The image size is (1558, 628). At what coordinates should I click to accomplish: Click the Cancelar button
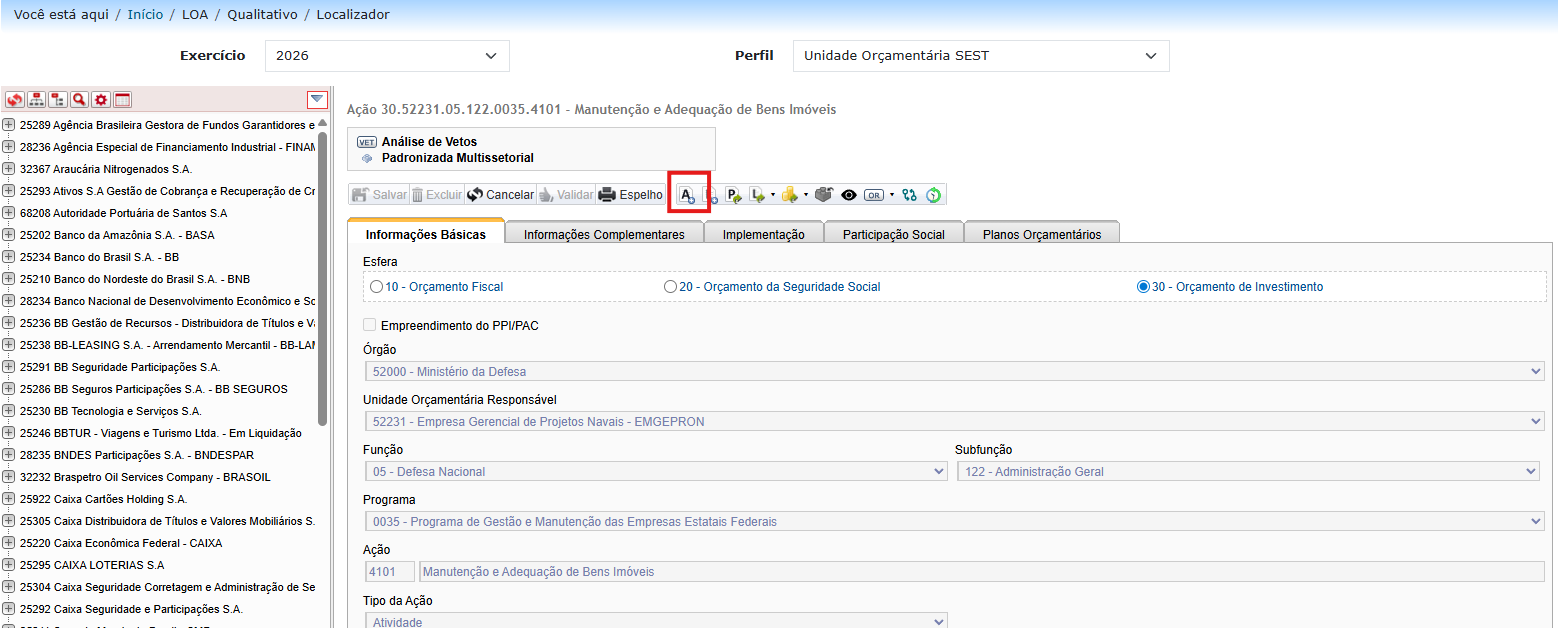[x=500, y=195]
